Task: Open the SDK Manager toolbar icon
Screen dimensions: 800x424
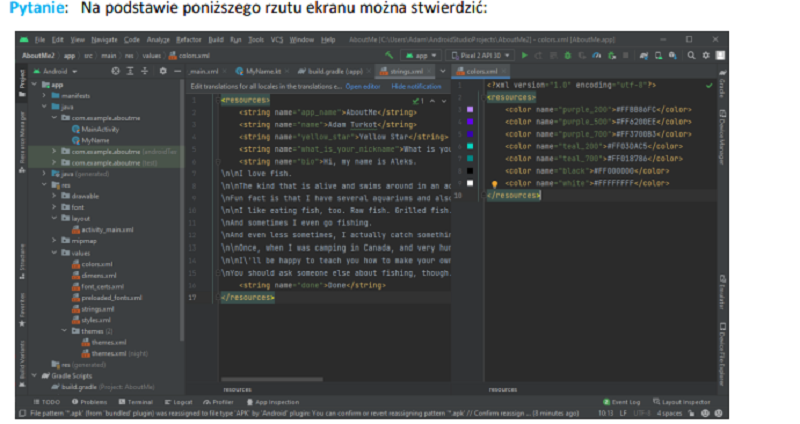Action: (x=673, y=55)
